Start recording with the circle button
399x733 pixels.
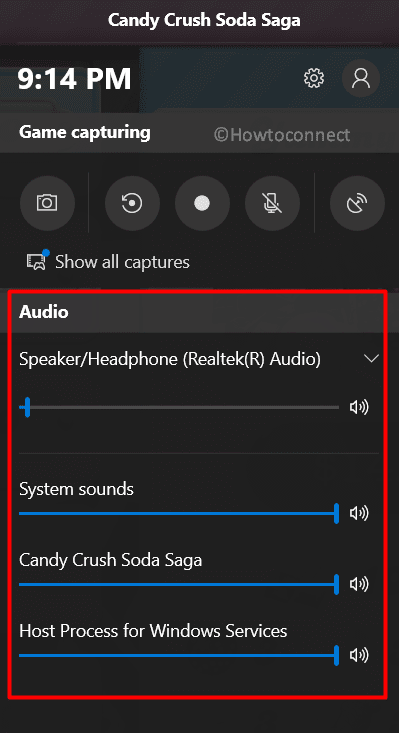click(202, 203)
